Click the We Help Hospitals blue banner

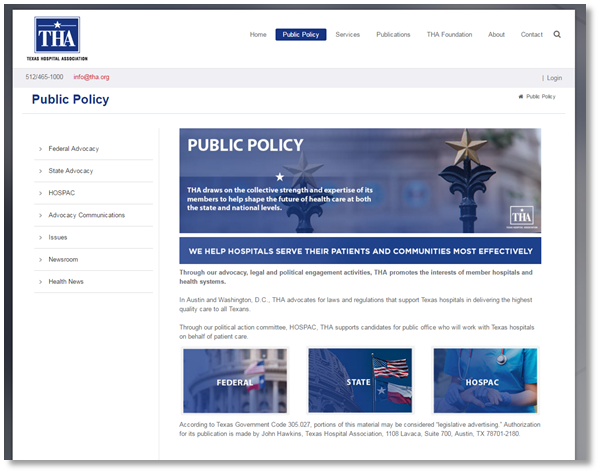tap(360, 251)
